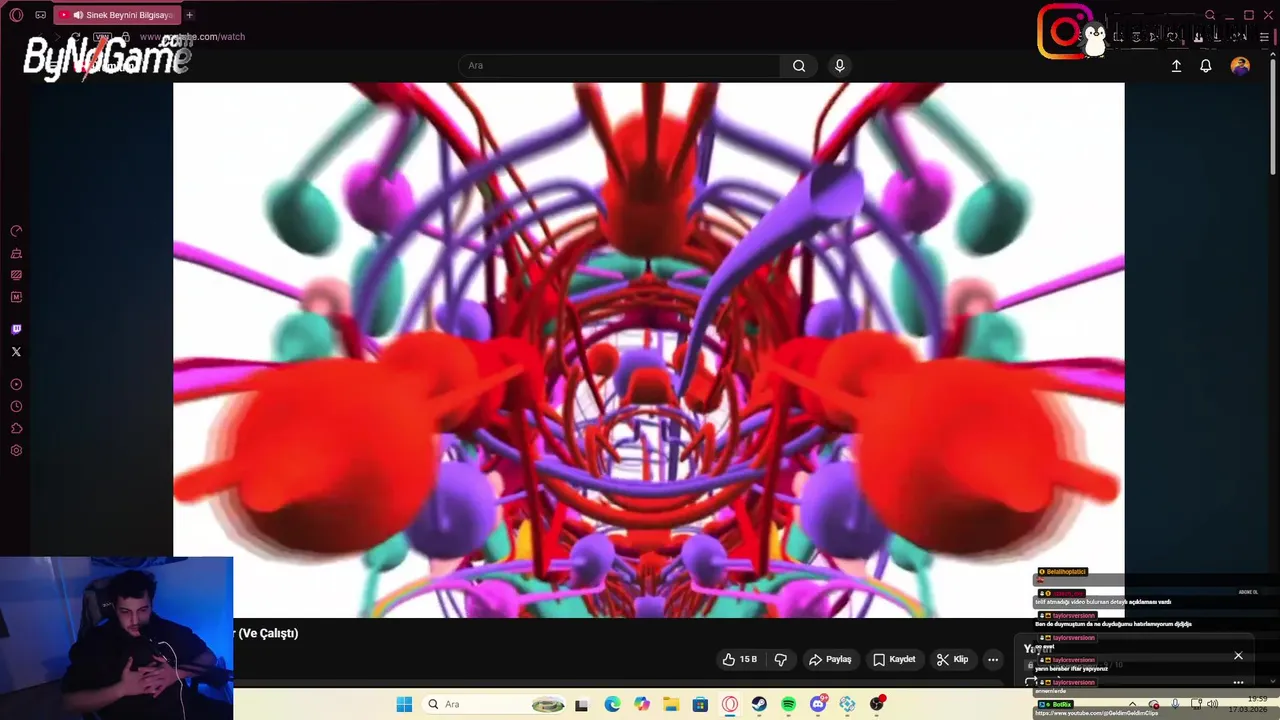The height and width of the screenshot is (720, 1280).
Task: Open the Opera Easy Setup sliders icon
Action: [1264, 37]
